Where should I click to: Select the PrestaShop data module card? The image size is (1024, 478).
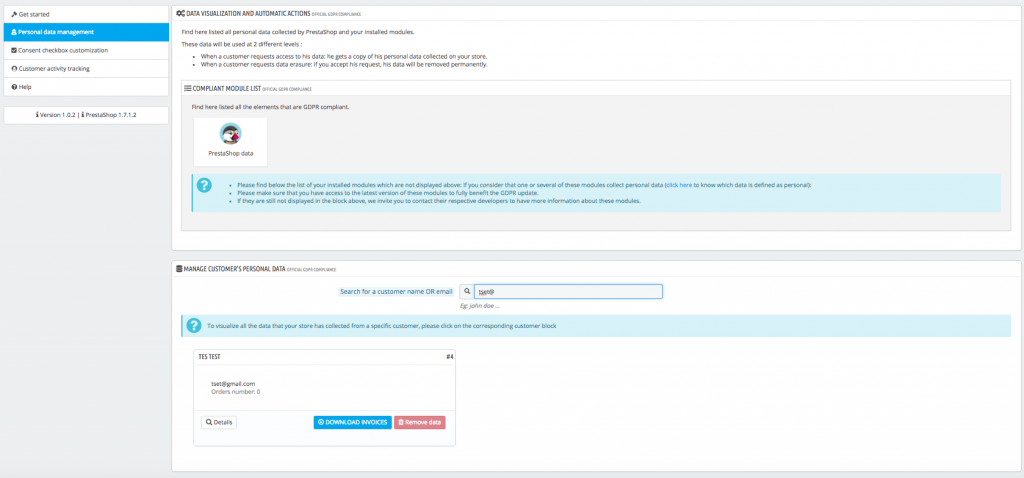(231, 142)
